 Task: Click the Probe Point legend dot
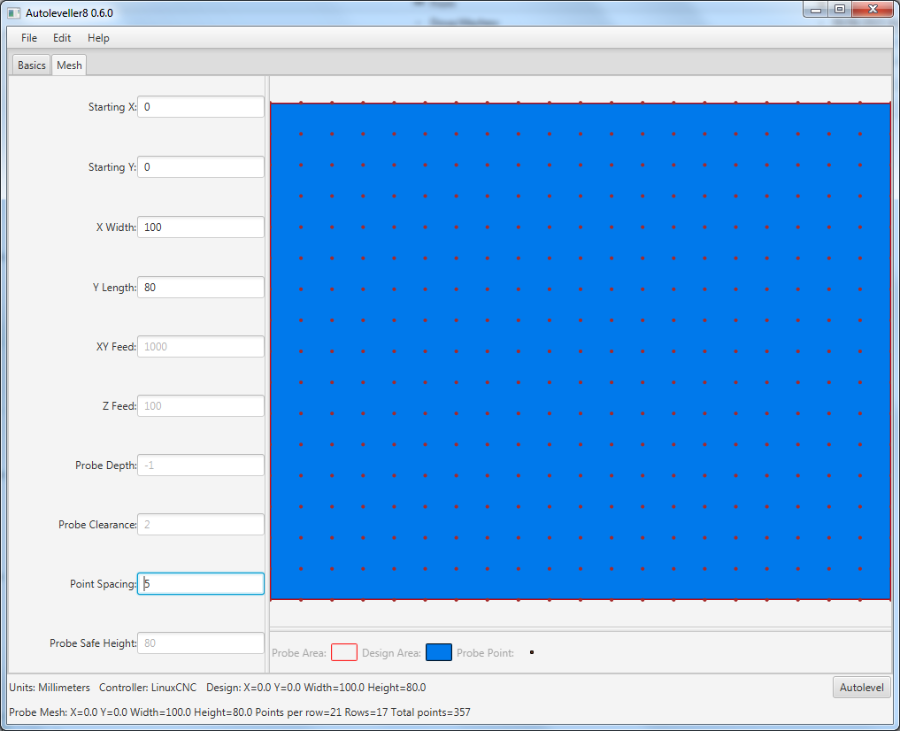coord(532,652)
